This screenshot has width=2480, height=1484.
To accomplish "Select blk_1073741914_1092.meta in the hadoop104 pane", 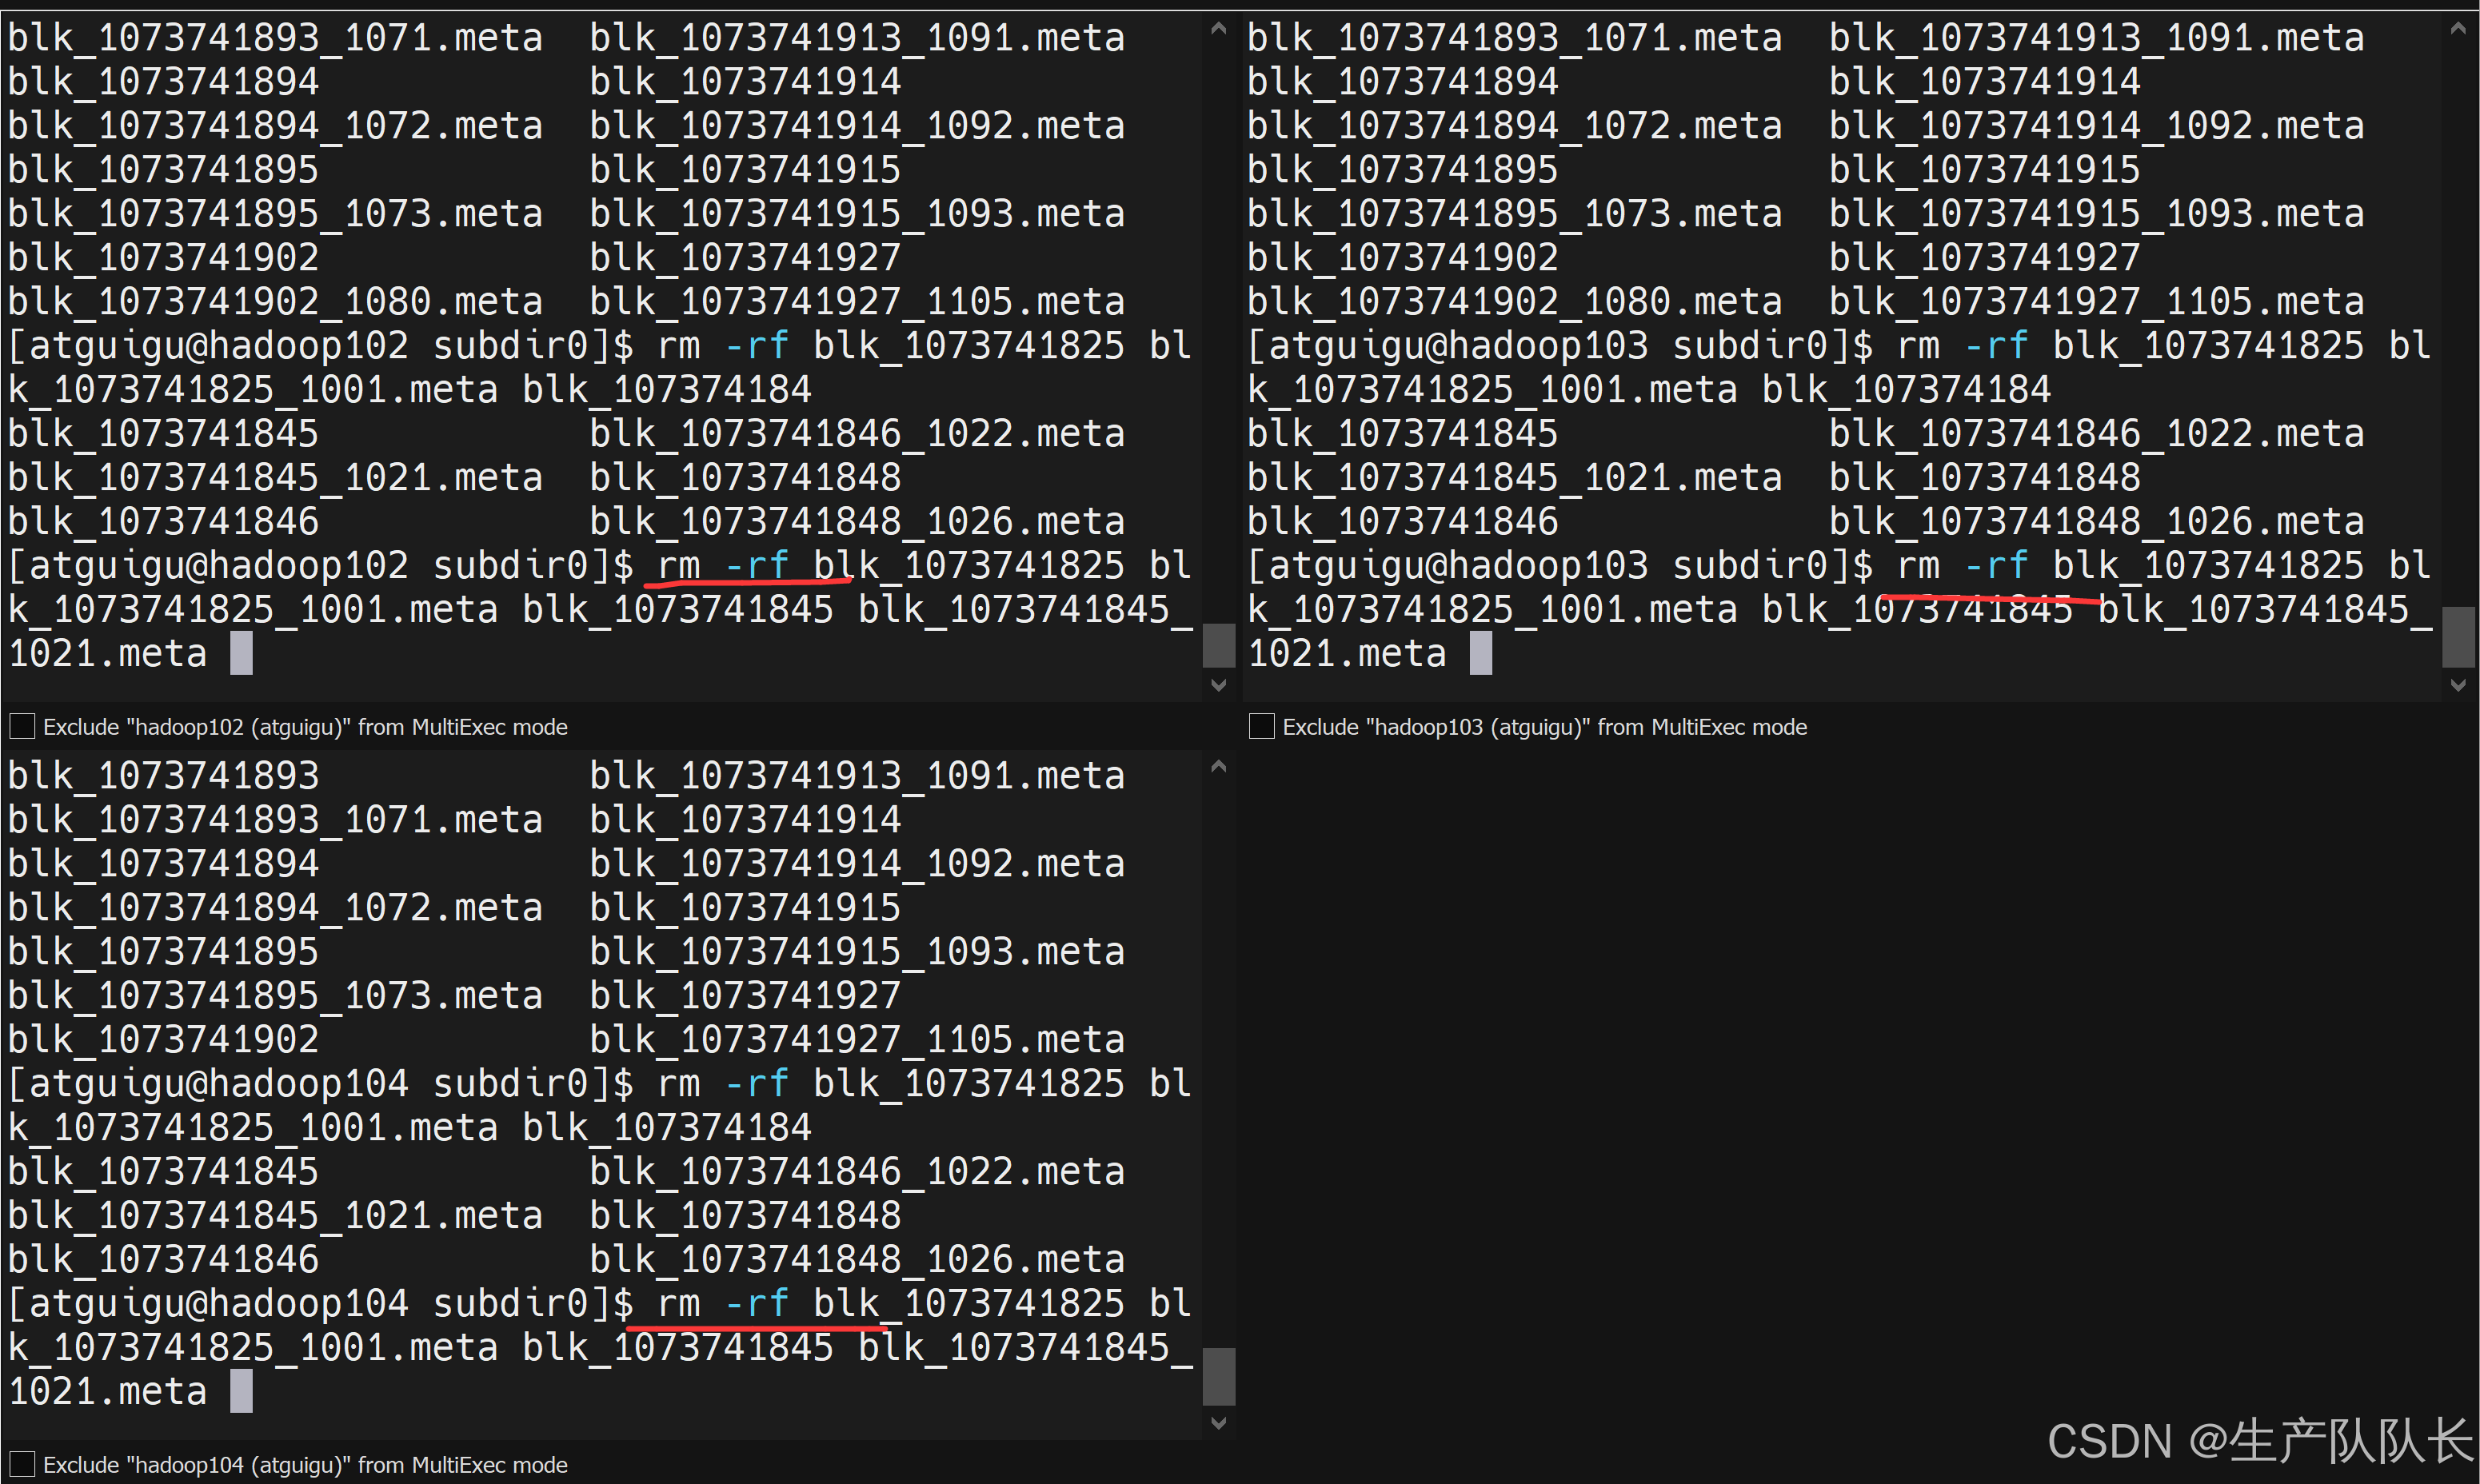I will 857,864.
